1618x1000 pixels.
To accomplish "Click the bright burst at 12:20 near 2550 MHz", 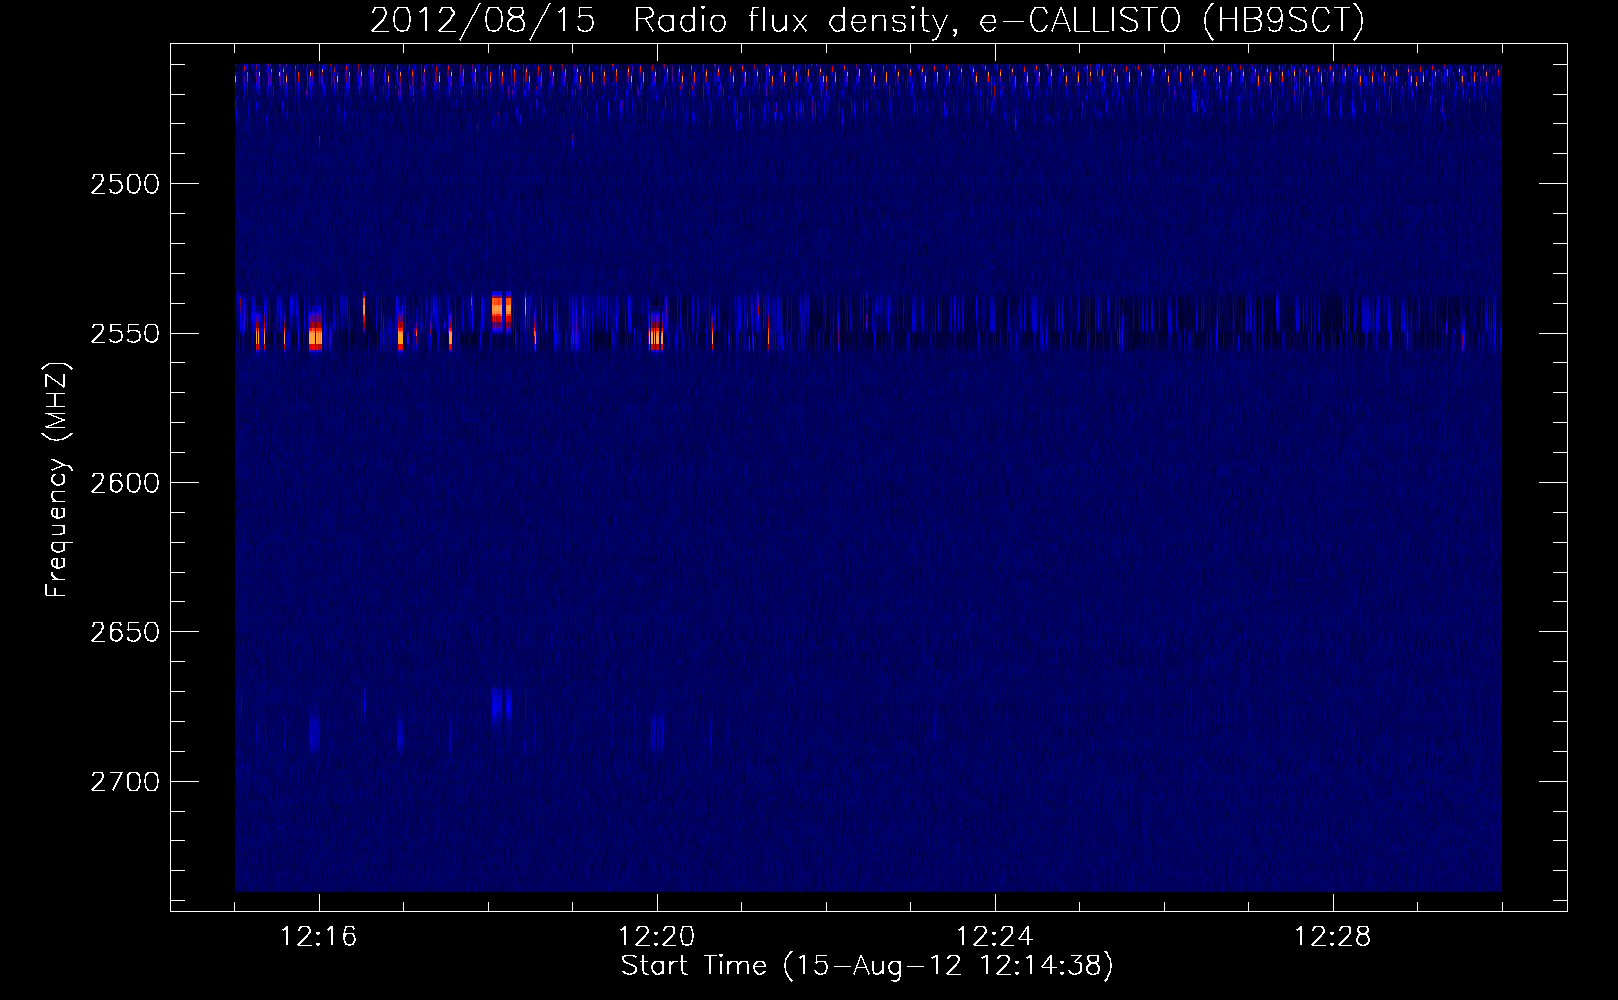I will click(x=656, y=332).
